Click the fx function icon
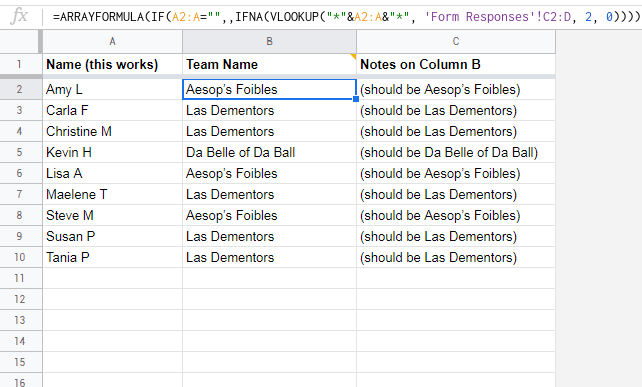Image resolution: width=642 pixels, height=387 pixels. click(19, 16)
